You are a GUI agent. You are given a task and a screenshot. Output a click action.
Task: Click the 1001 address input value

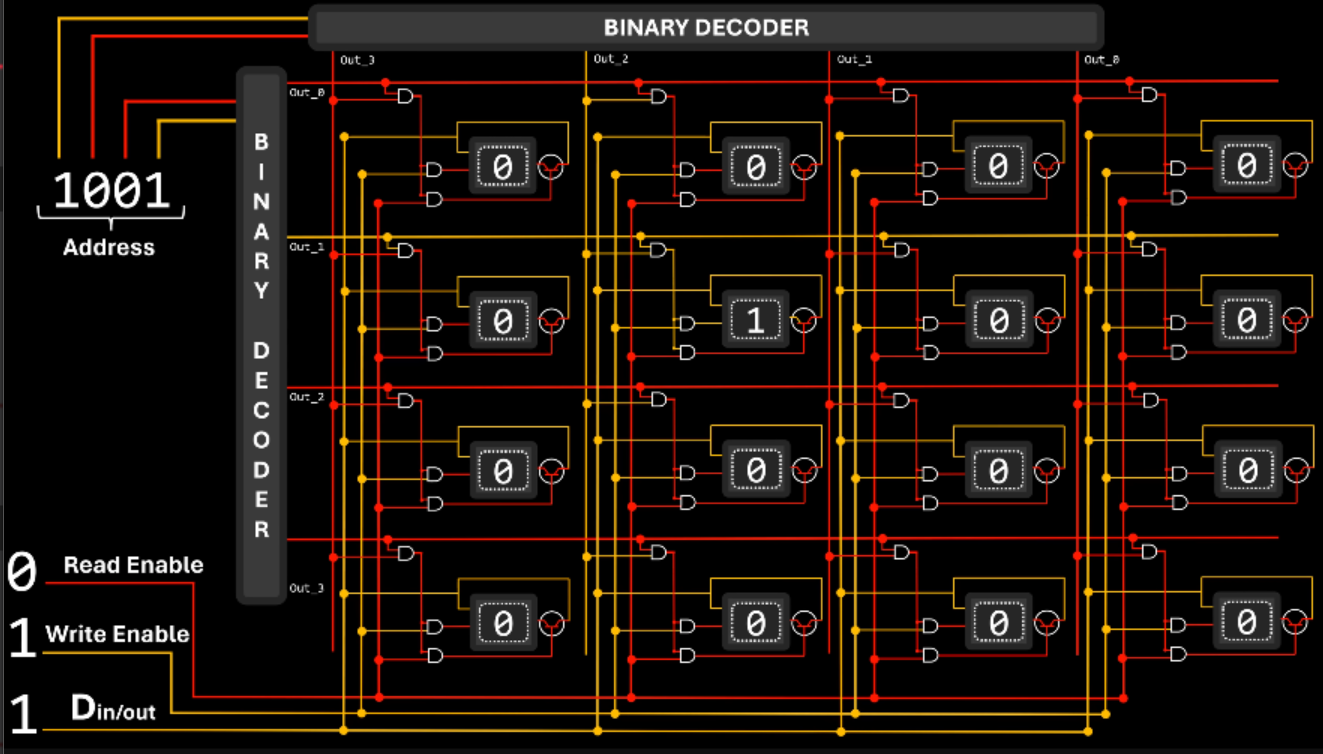[x=111, y=190]
